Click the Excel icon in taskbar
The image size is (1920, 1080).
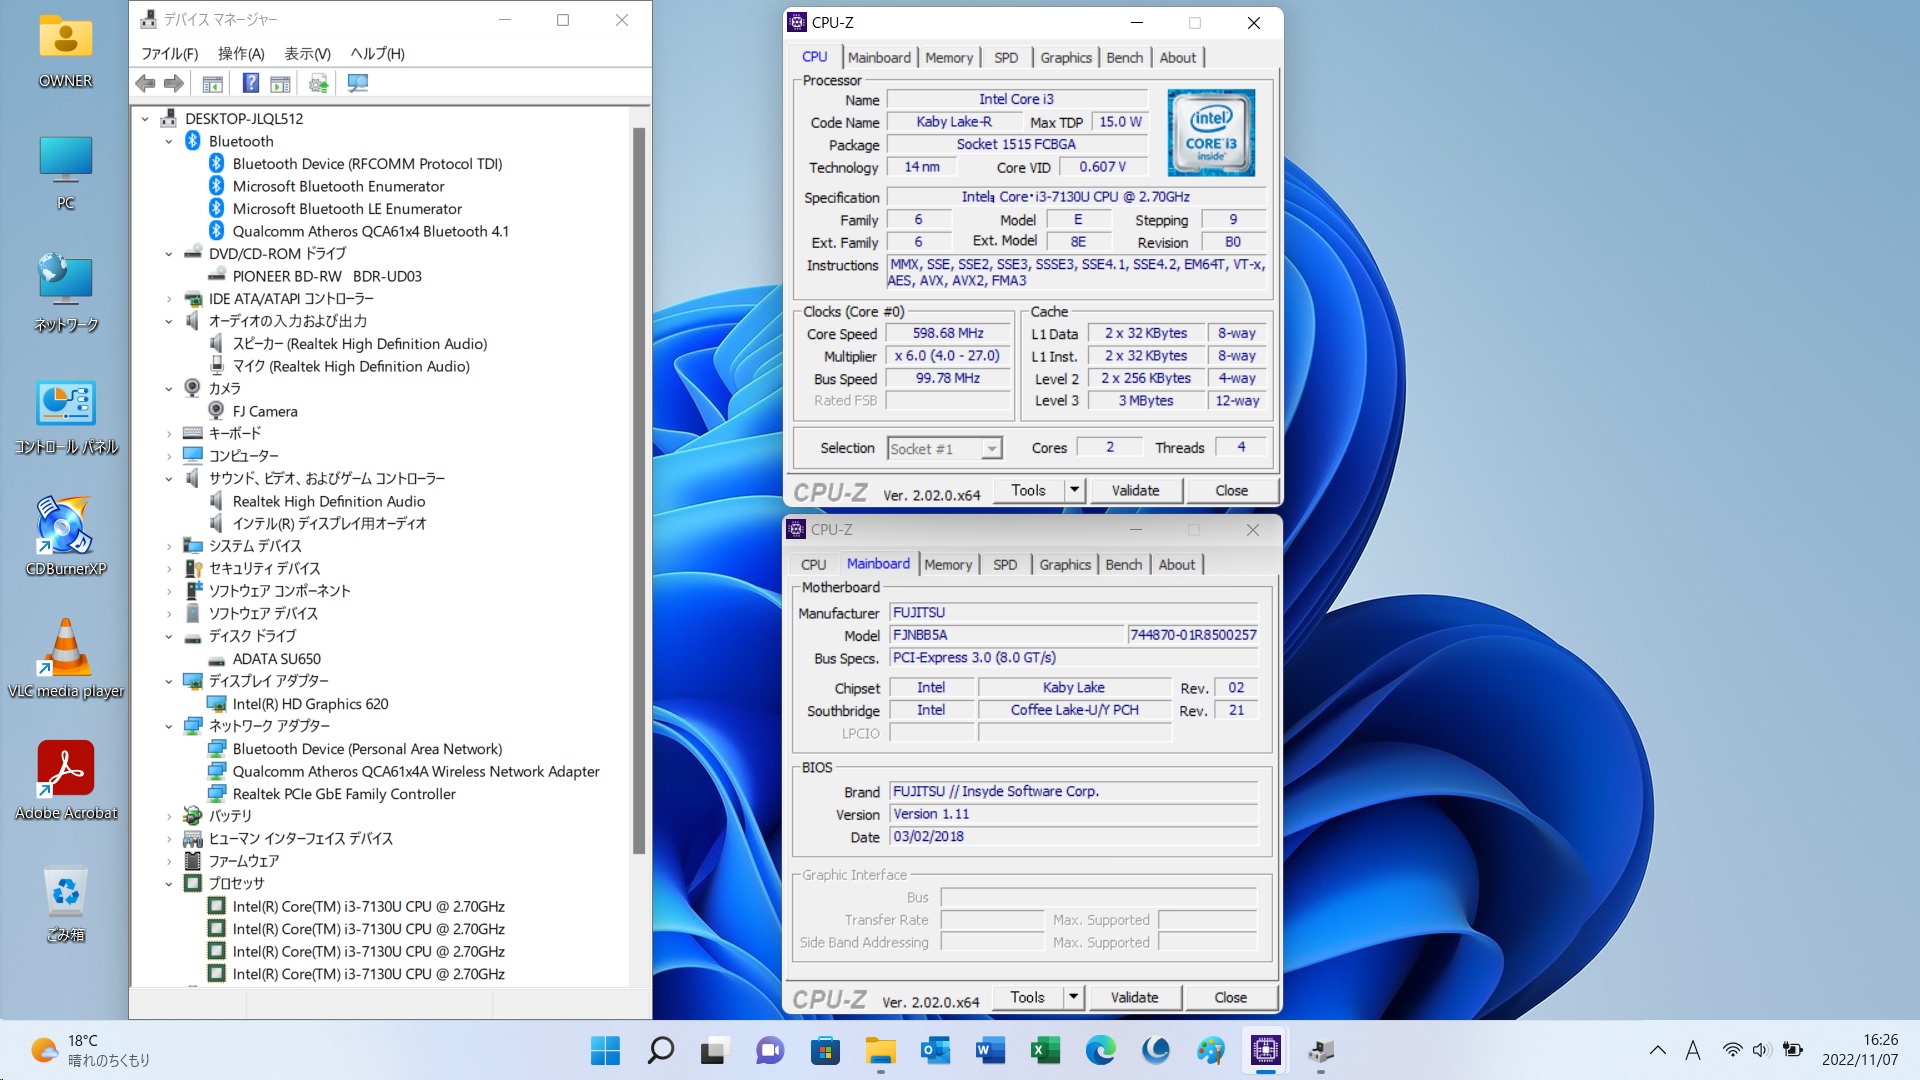click(1045, 1050)
